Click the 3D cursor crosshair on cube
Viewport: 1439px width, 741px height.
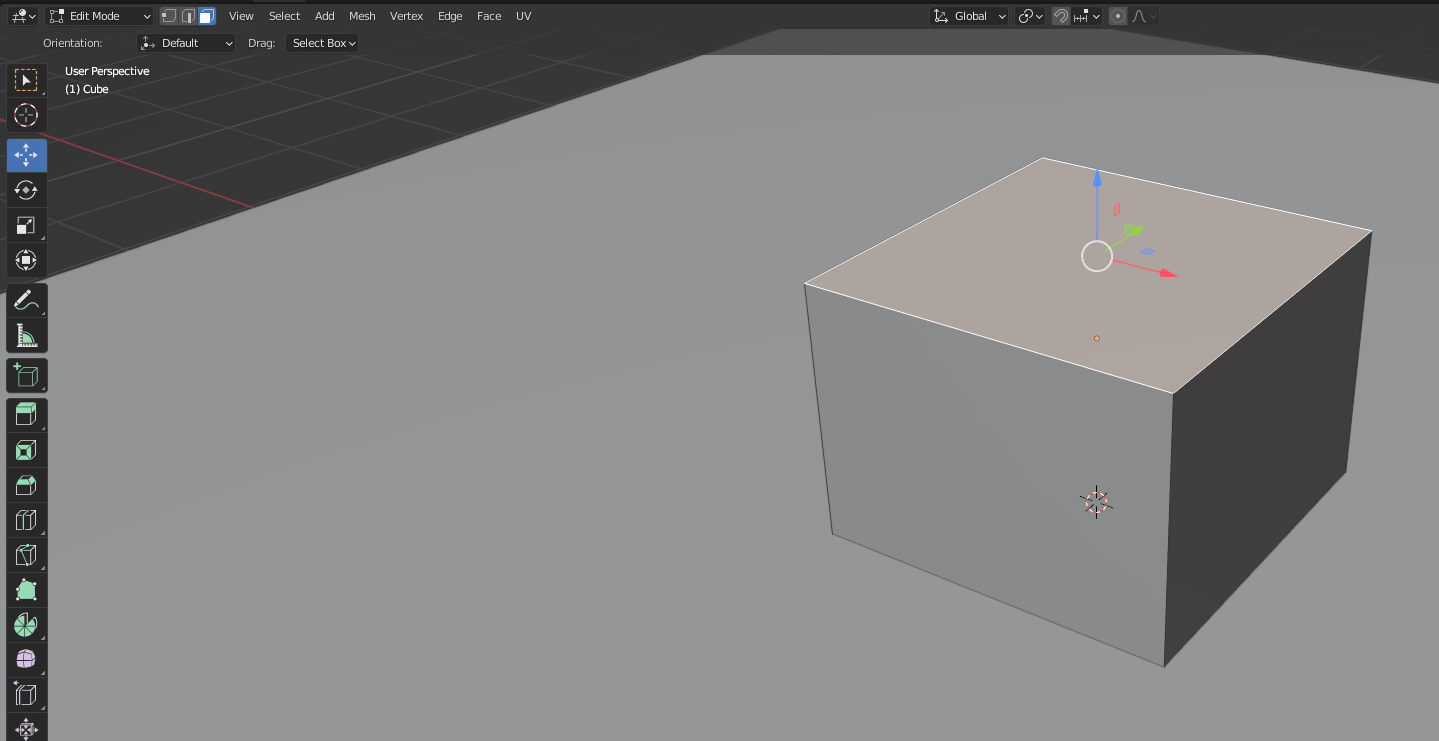[x=1096, y=502]
